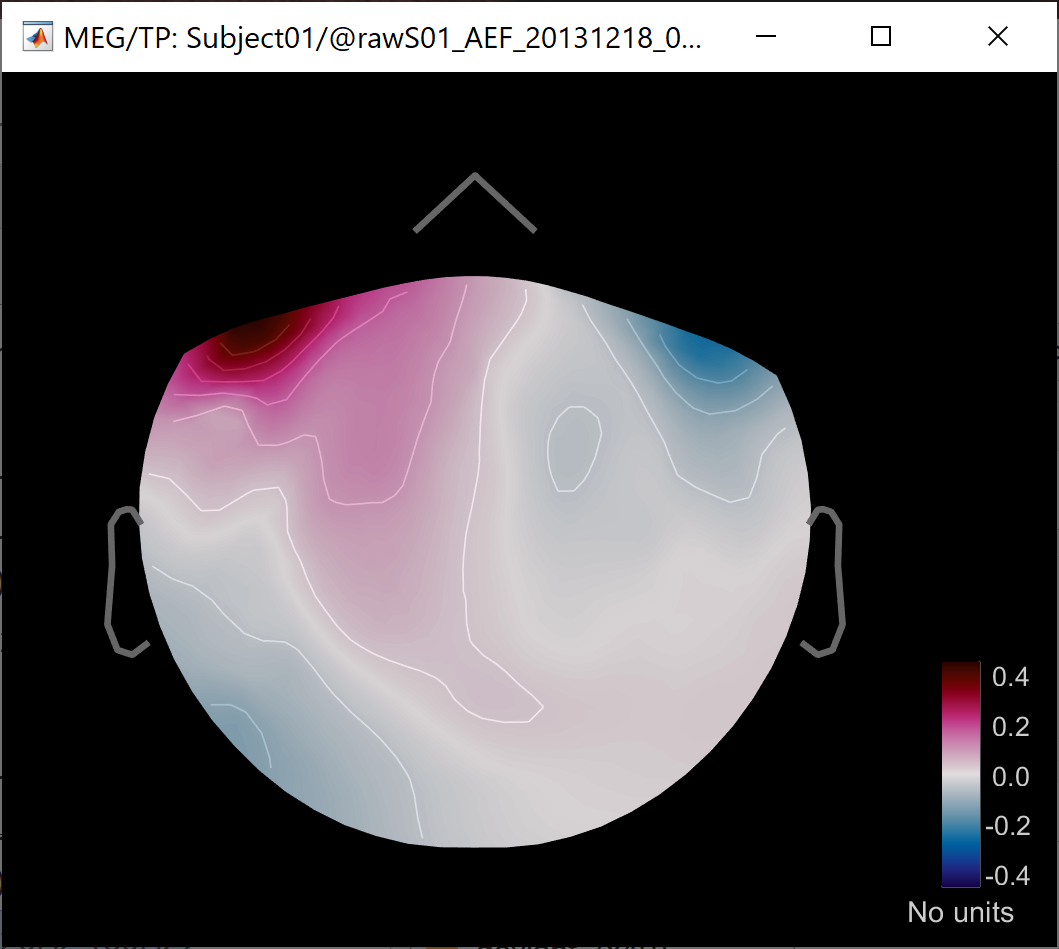Click the -0.2 colorbar tick label

click(1006, 827)
